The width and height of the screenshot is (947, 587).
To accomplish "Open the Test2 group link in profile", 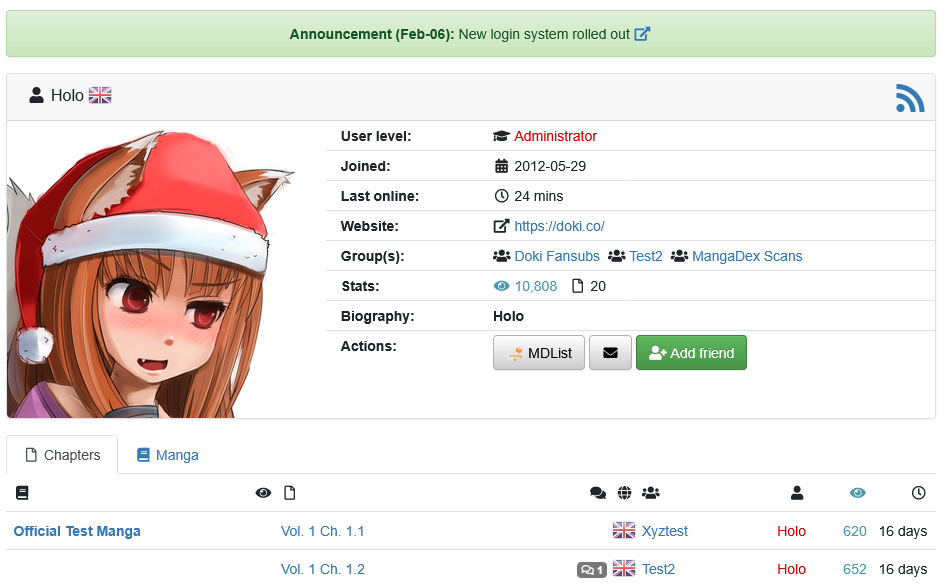I will (x=646, y=256).
